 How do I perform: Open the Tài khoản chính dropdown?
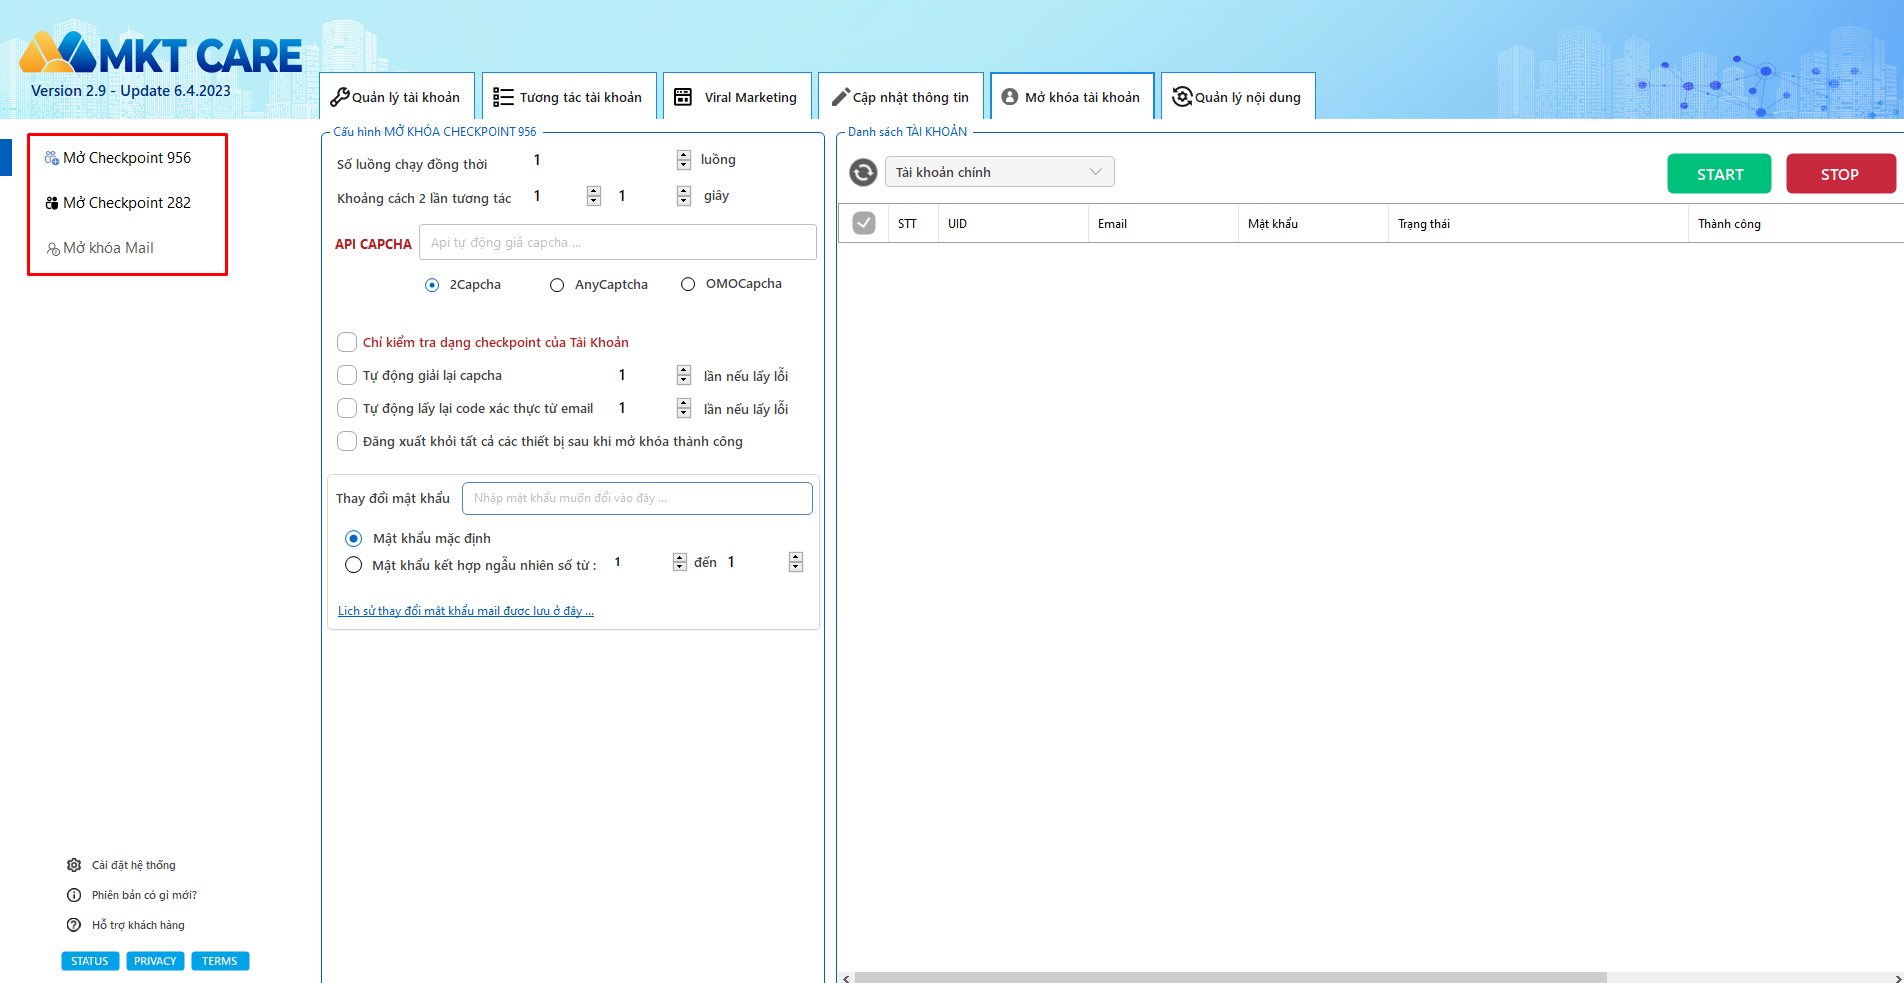point(999,172)
